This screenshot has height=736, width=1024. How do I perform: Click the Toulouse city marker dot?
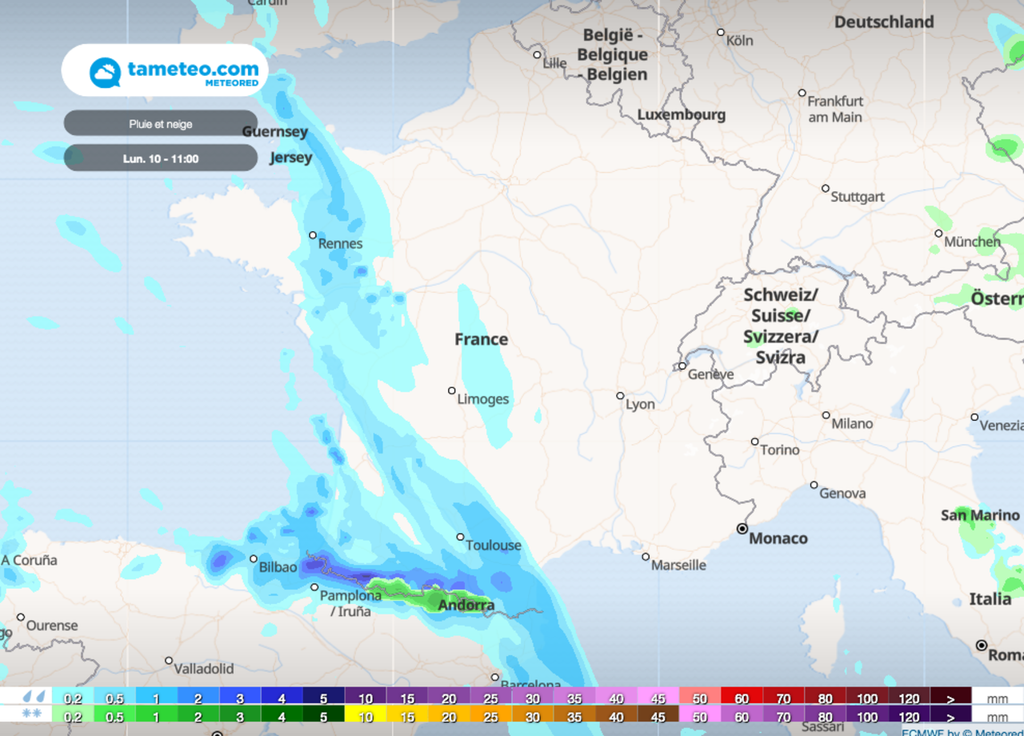(x=460, y=537)
